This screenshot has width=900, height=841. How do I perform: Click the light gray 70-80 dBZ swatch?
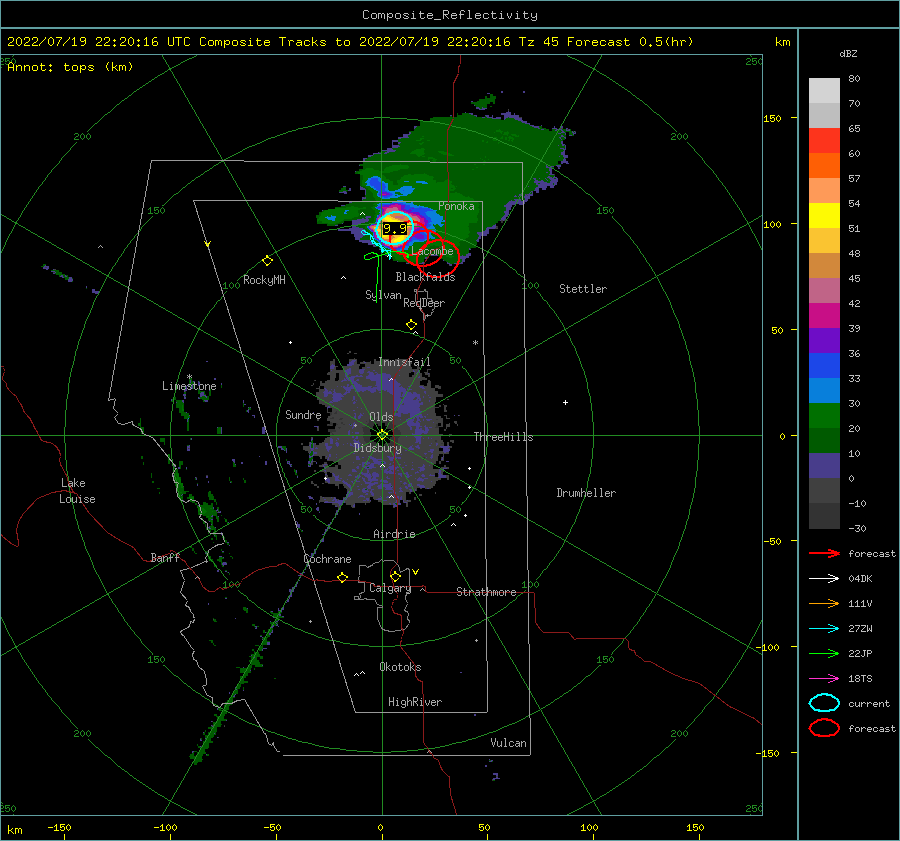point(824,91)
